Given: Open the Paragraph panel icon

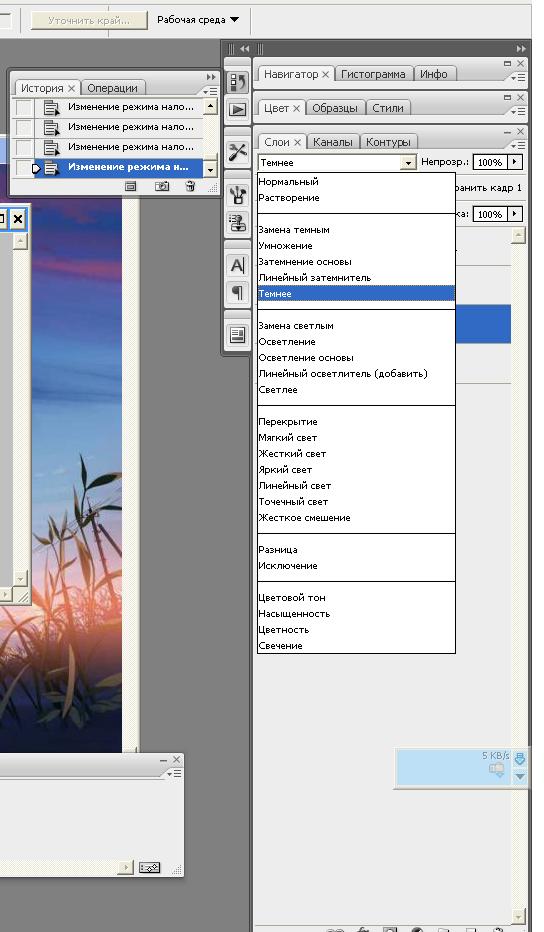Looking at the screenshot, I should click(x=237, y=292).
